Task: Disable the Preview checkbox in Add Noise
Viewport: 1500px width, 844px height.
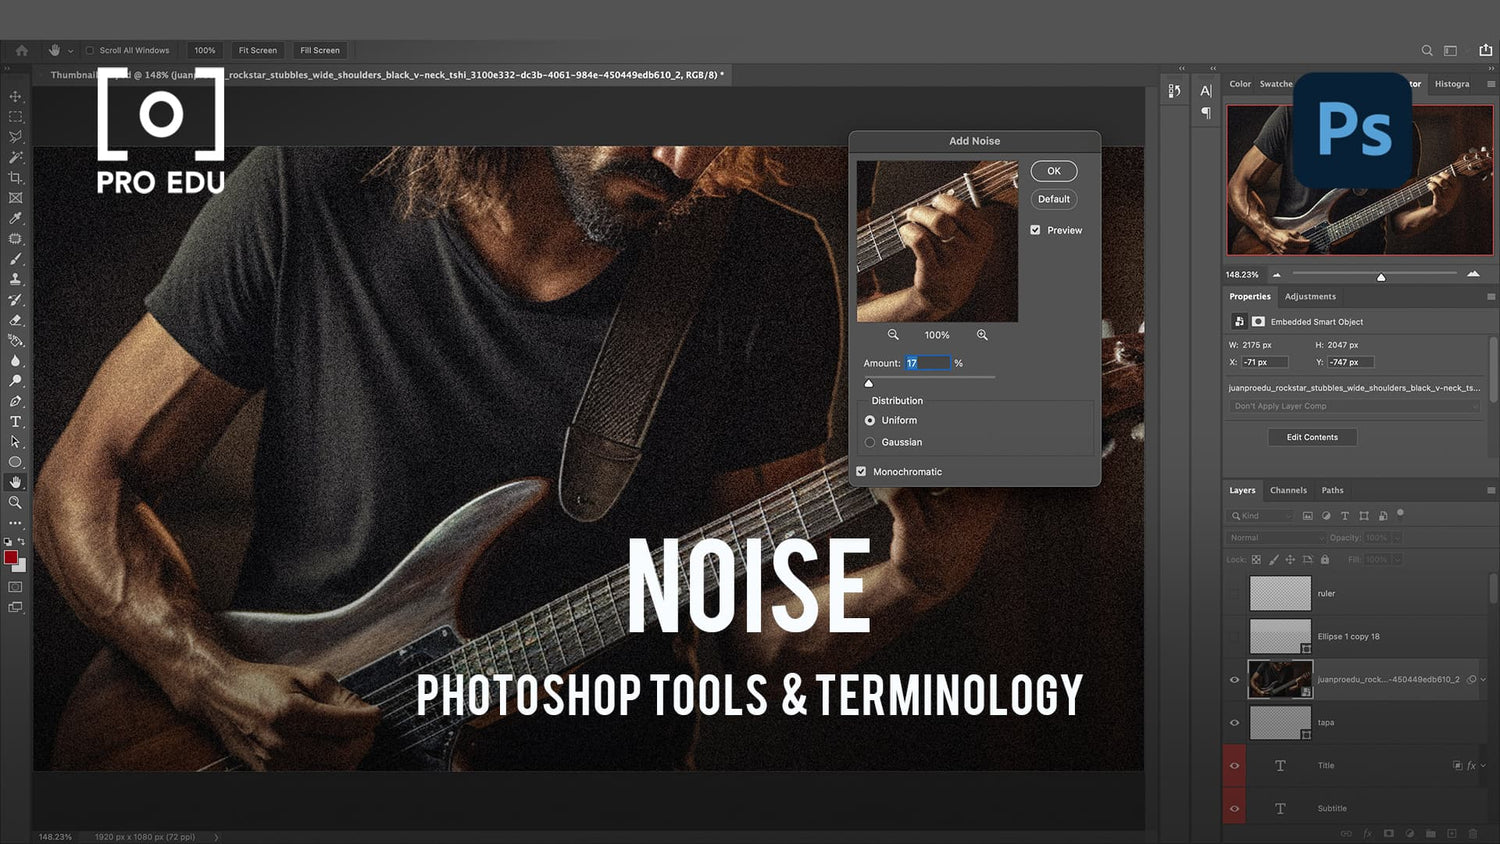Action: [x=1035, y=229]
